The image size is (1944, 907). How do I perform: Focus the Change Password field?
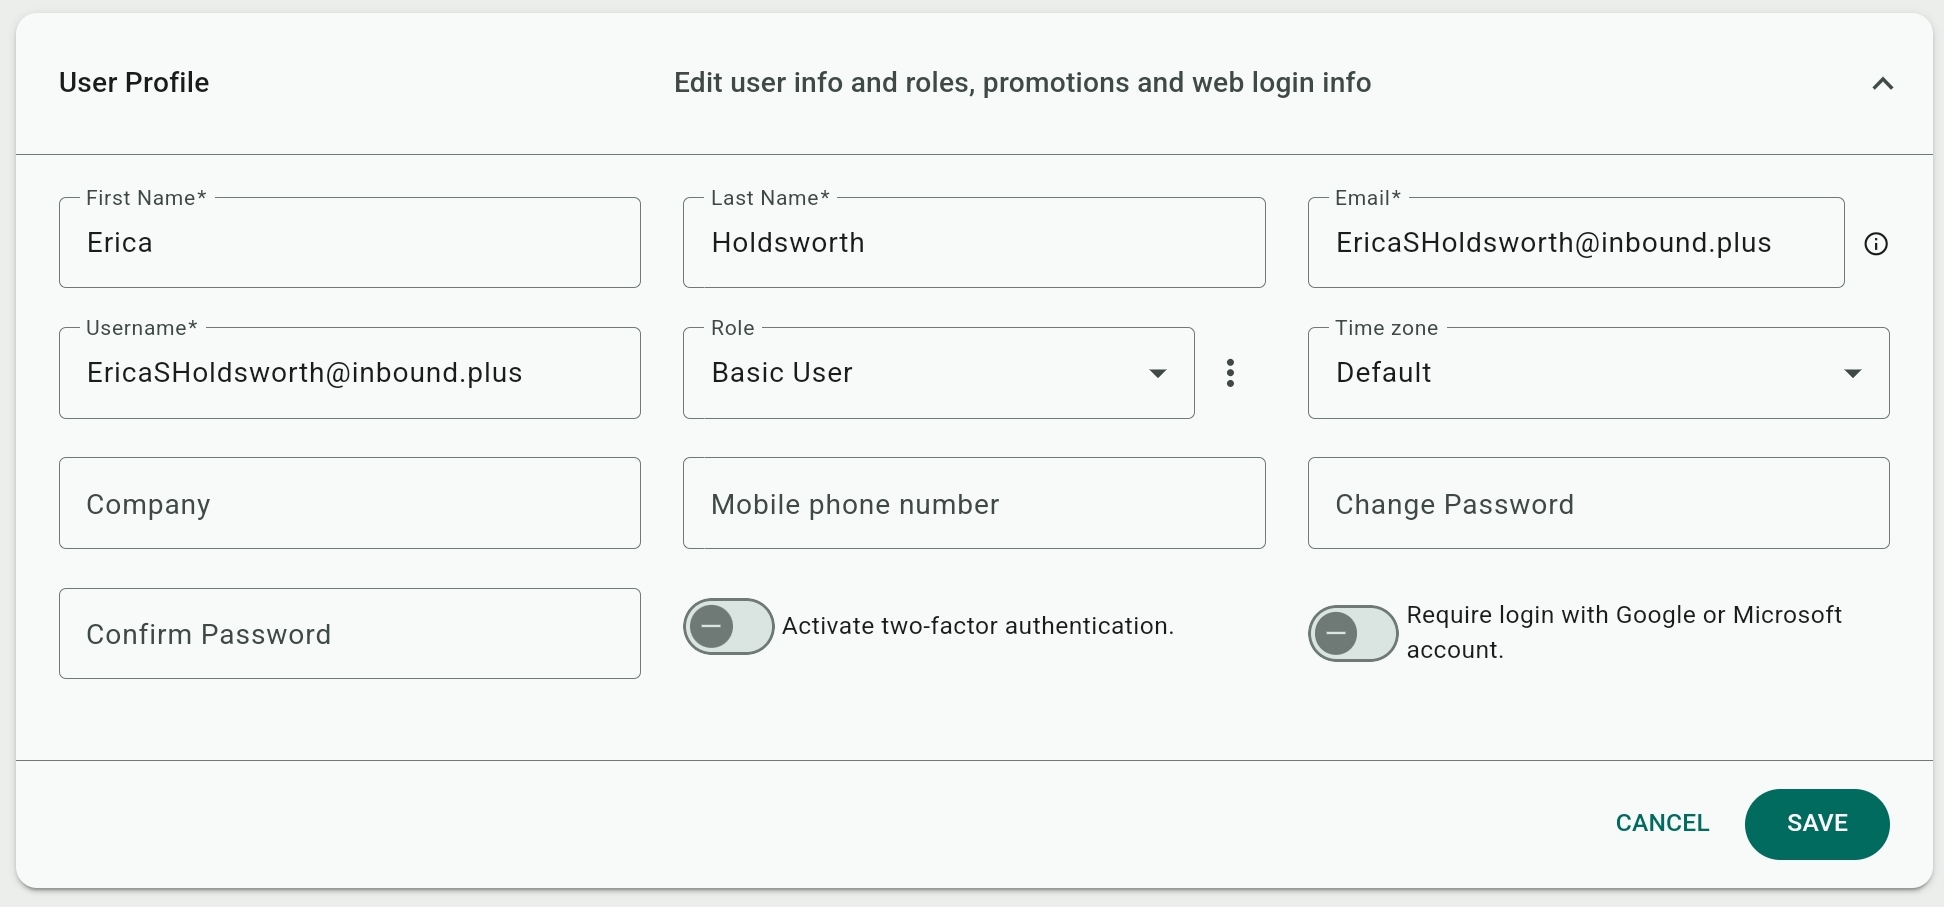point(1597,504)
